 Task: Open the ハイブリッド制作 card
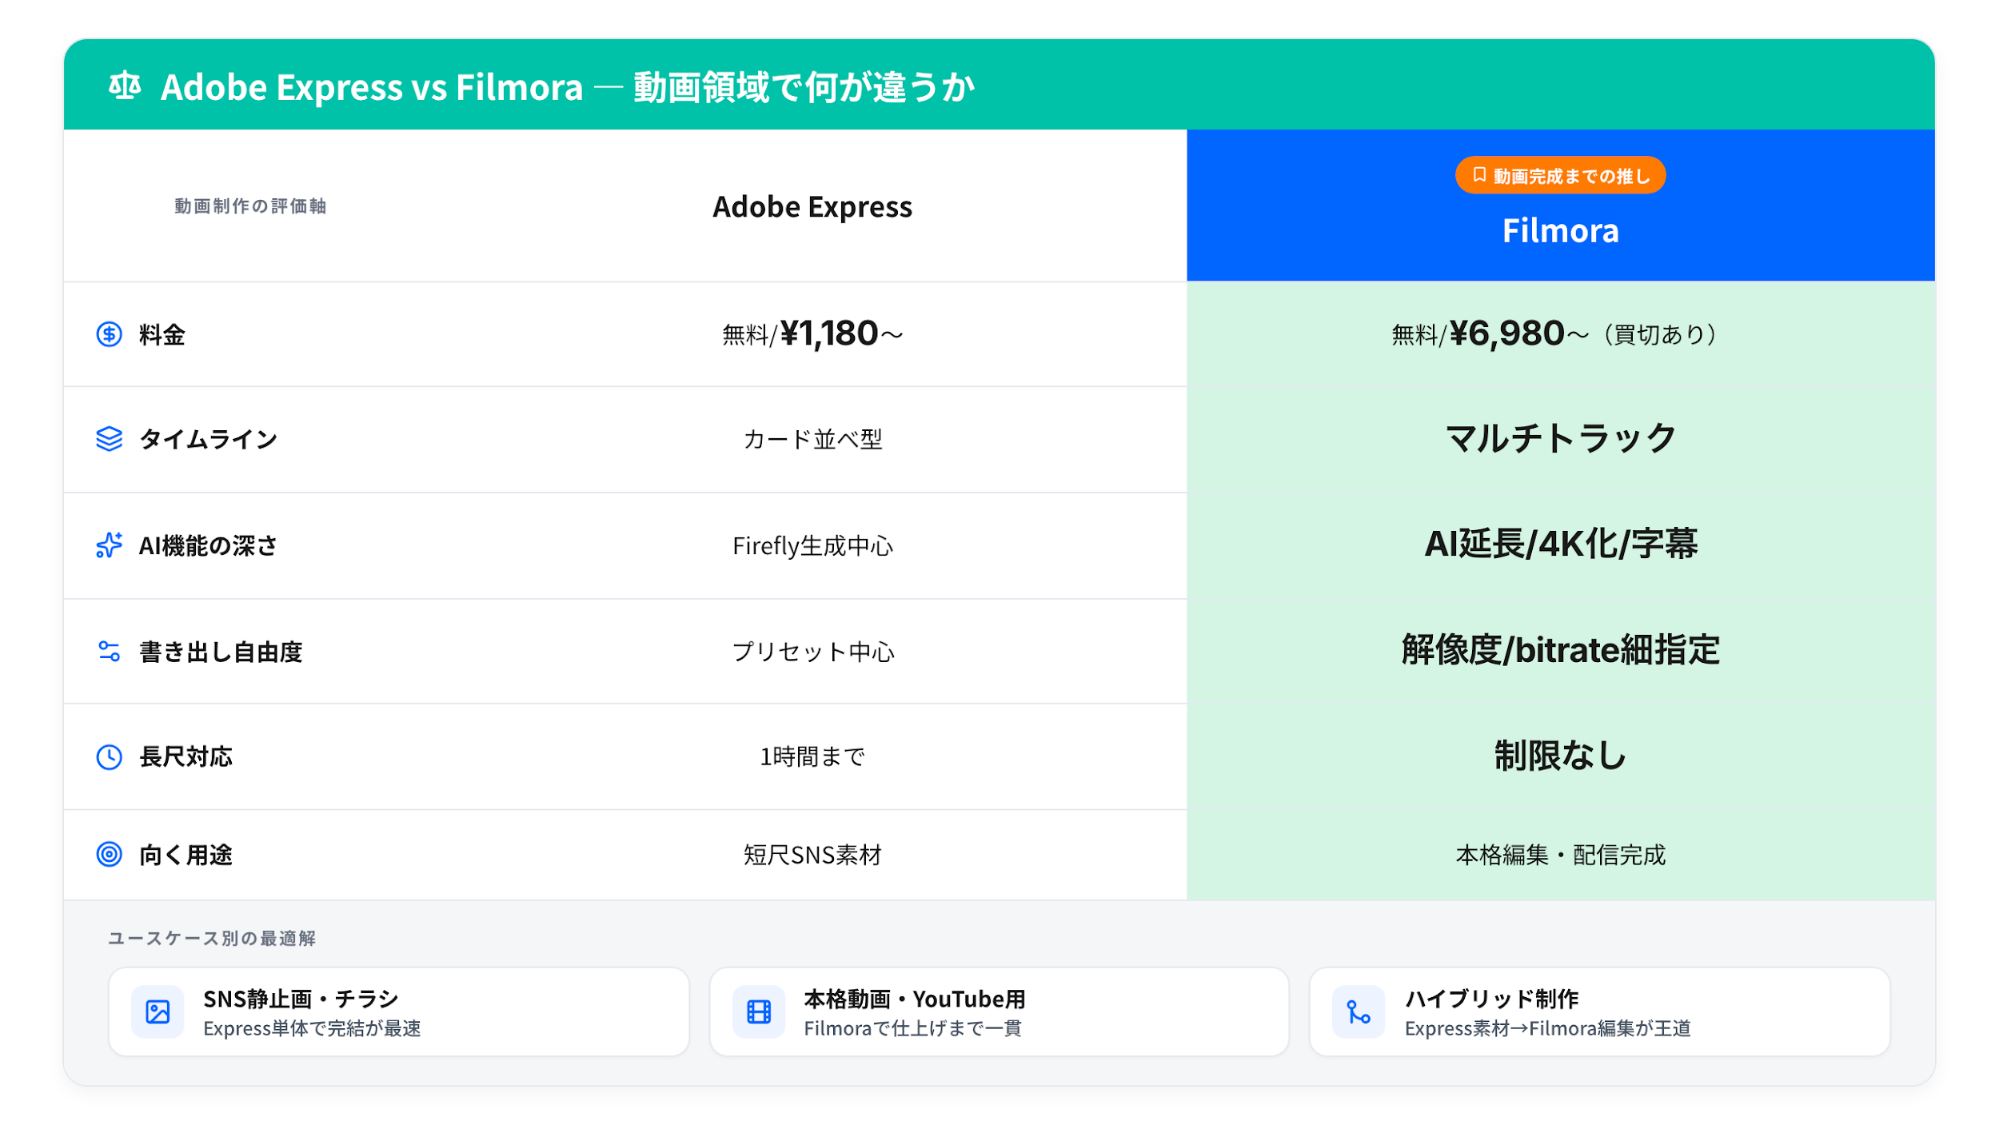[x=1599, y=1012]
